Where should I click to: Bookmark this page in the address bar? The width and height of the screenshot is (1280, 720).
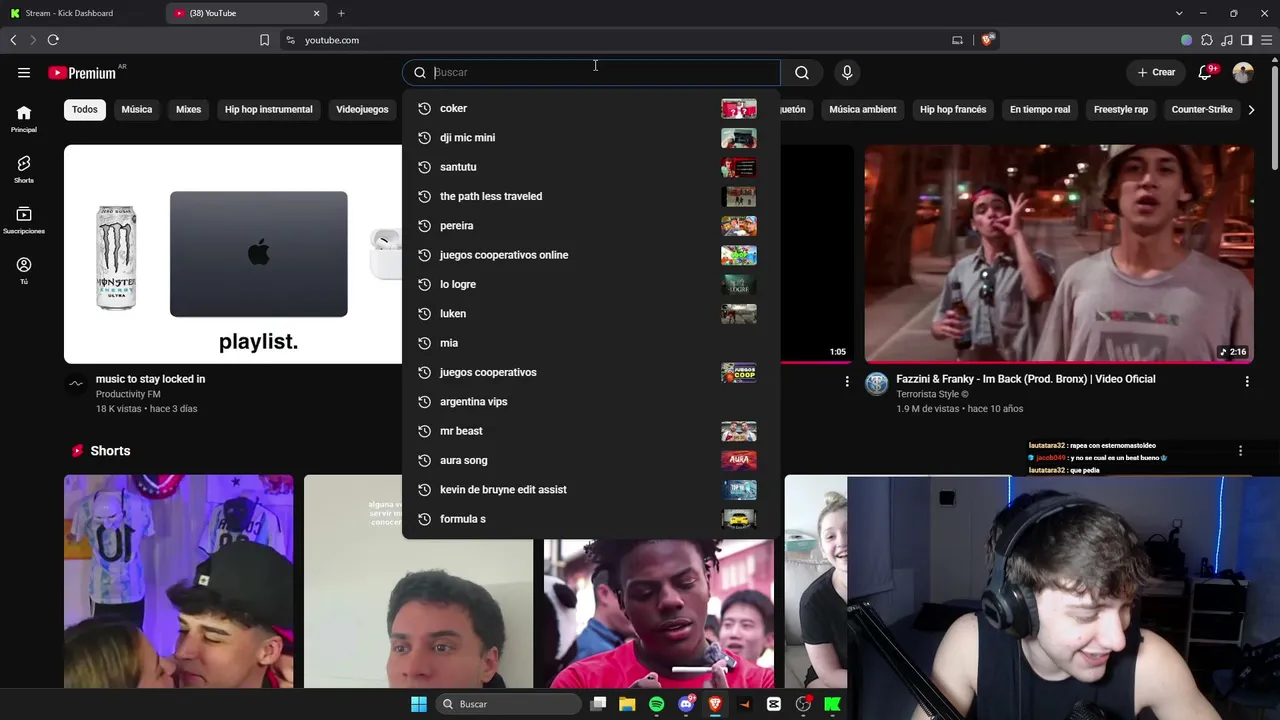pos(264,40)
